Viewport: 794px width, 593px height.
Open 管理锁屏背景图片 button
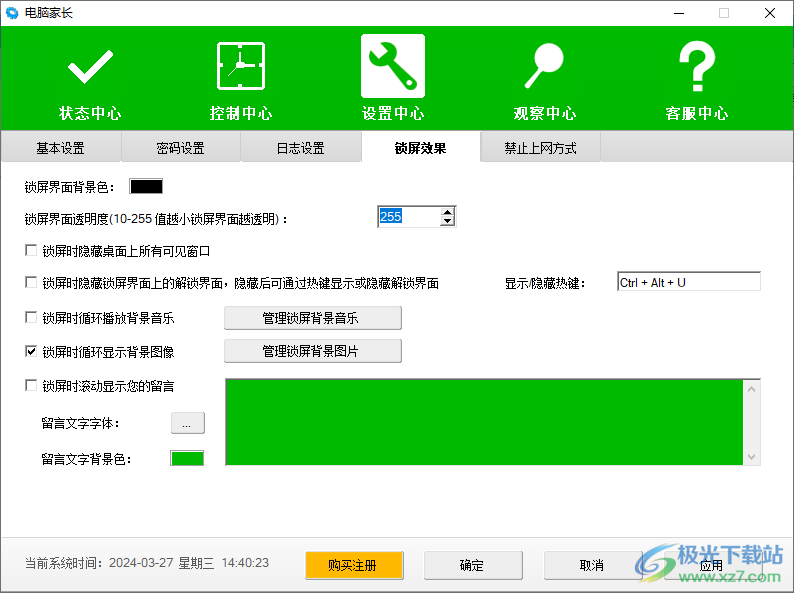[x=313, y=351]
